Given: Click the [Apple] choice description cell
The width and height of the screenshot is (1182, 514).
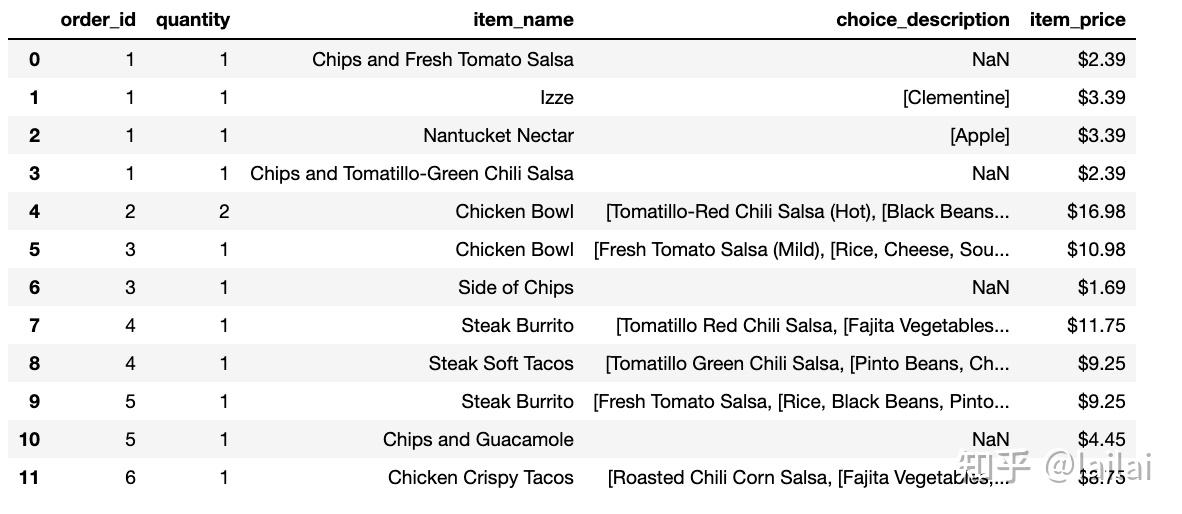Looking at the screenshot, I should point(979,135).
